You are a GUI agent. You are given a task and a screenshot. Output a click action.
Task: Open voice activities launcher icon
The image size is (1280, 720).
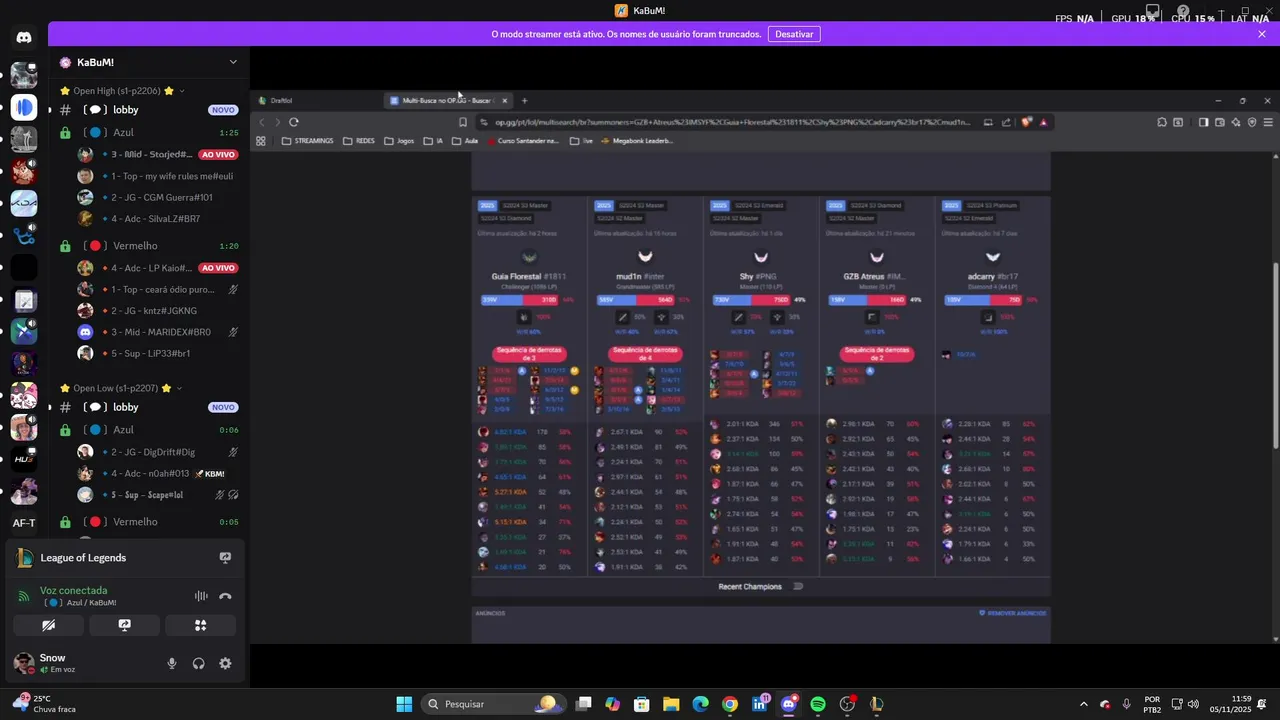(x=201, y=625)
